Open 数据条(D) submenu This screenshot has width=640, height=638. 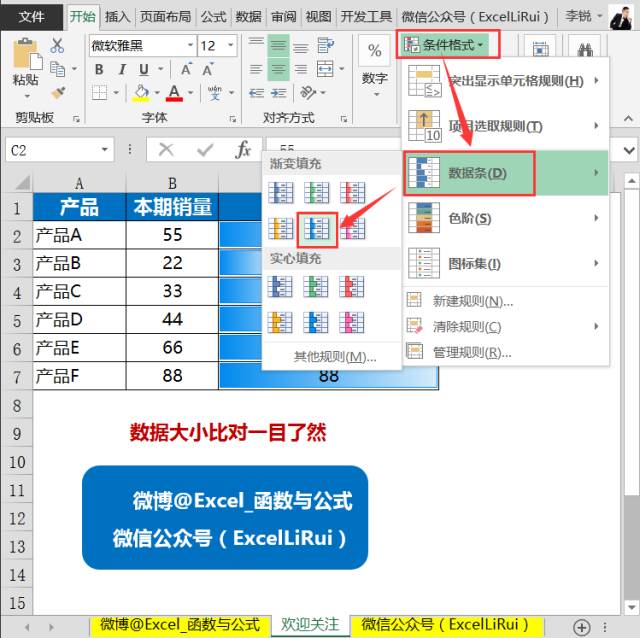coord(505,173)
